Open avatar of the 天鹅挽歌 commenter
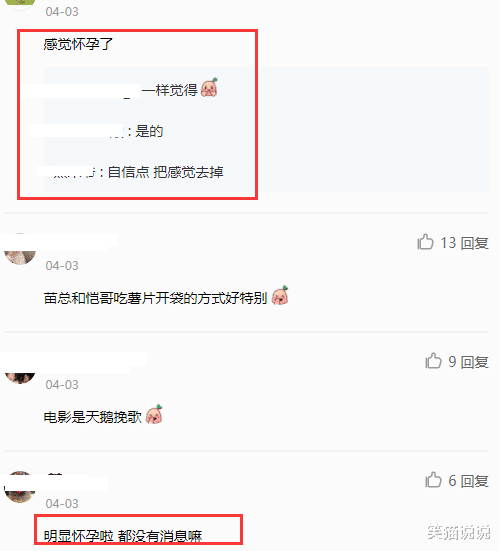This screenshot has height=551, width=499. pyautogui.click(x=20, y=377)
